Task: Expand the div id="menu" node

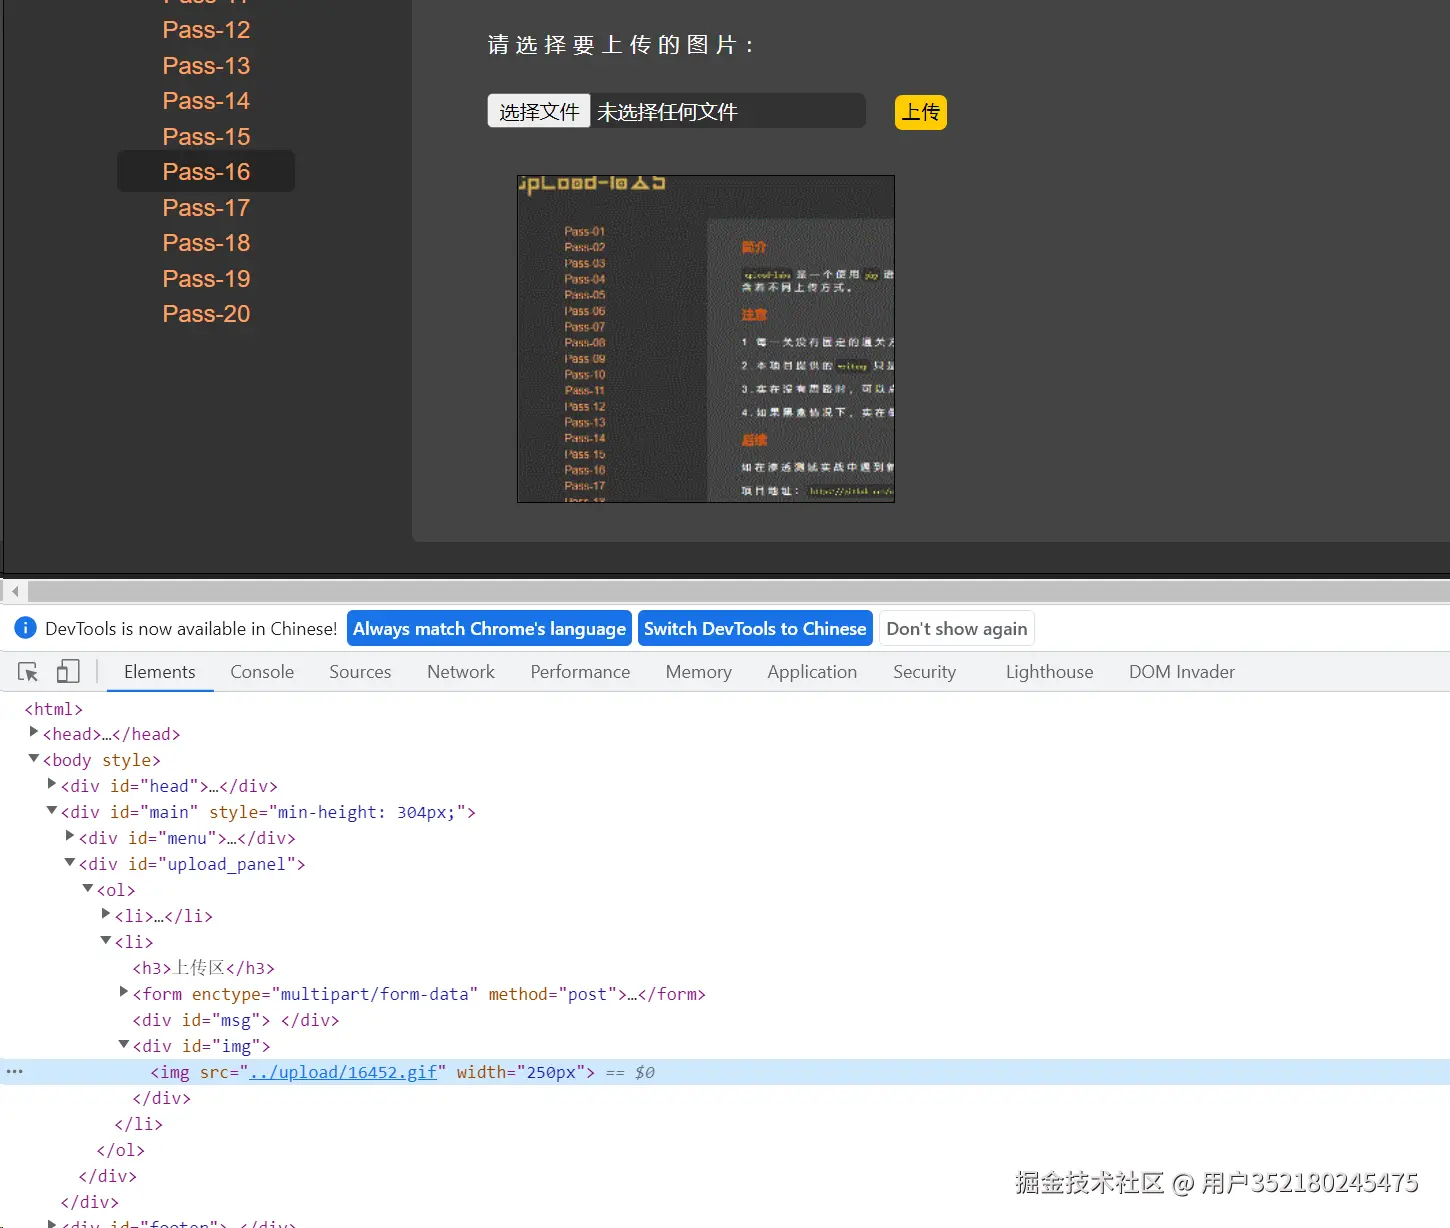Action: [x=70, y=837]
